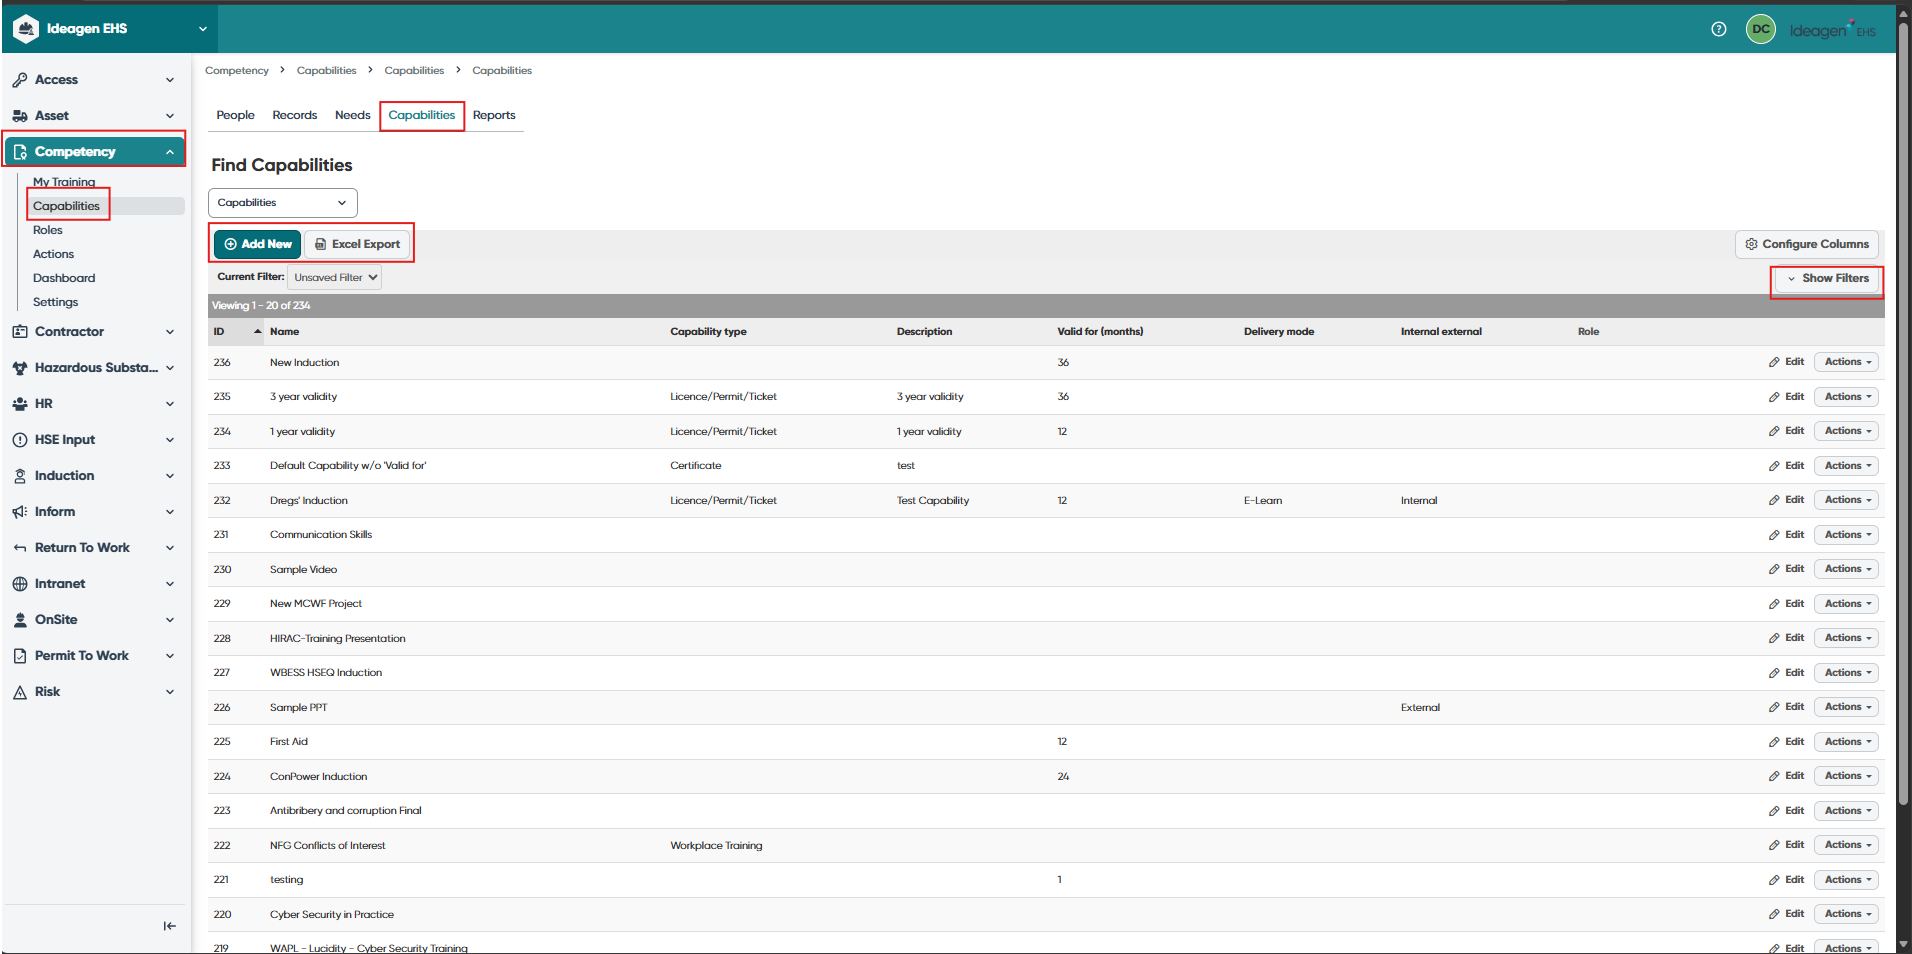Expand the OnSite sidebar section chevron
The height and width of the screenshot is (954, 1912).
point(170,620)
